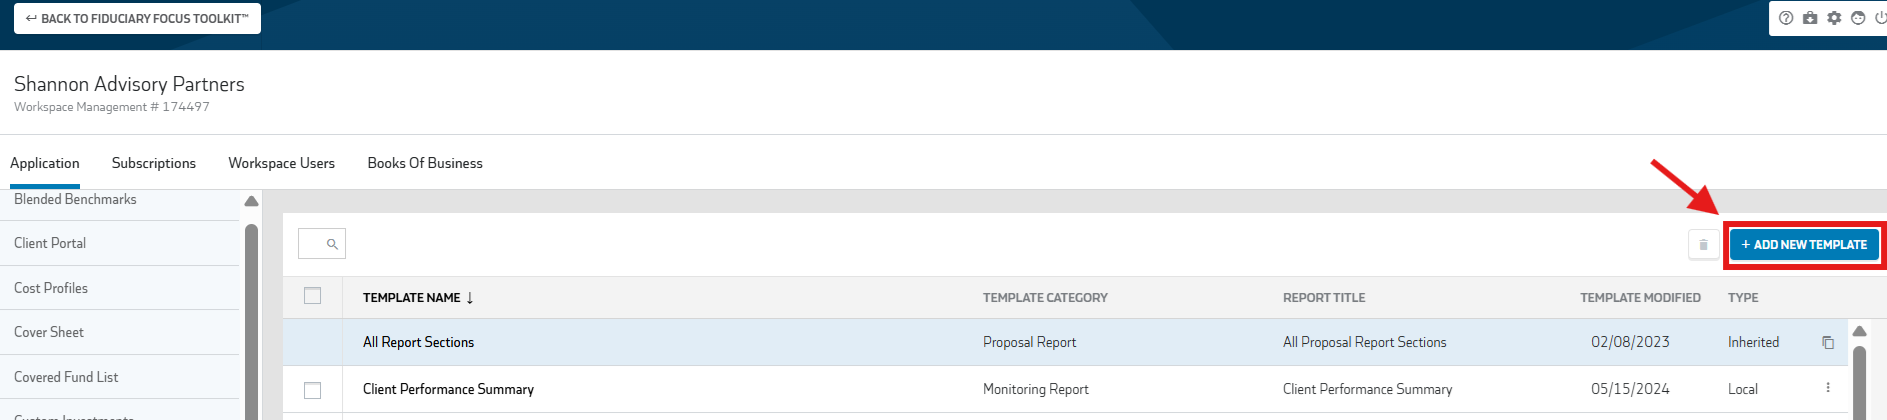The width and height of the screenshot is (1887, 420).
Task: Click sidebar scroll up arrow
Action: coord(252,201)
